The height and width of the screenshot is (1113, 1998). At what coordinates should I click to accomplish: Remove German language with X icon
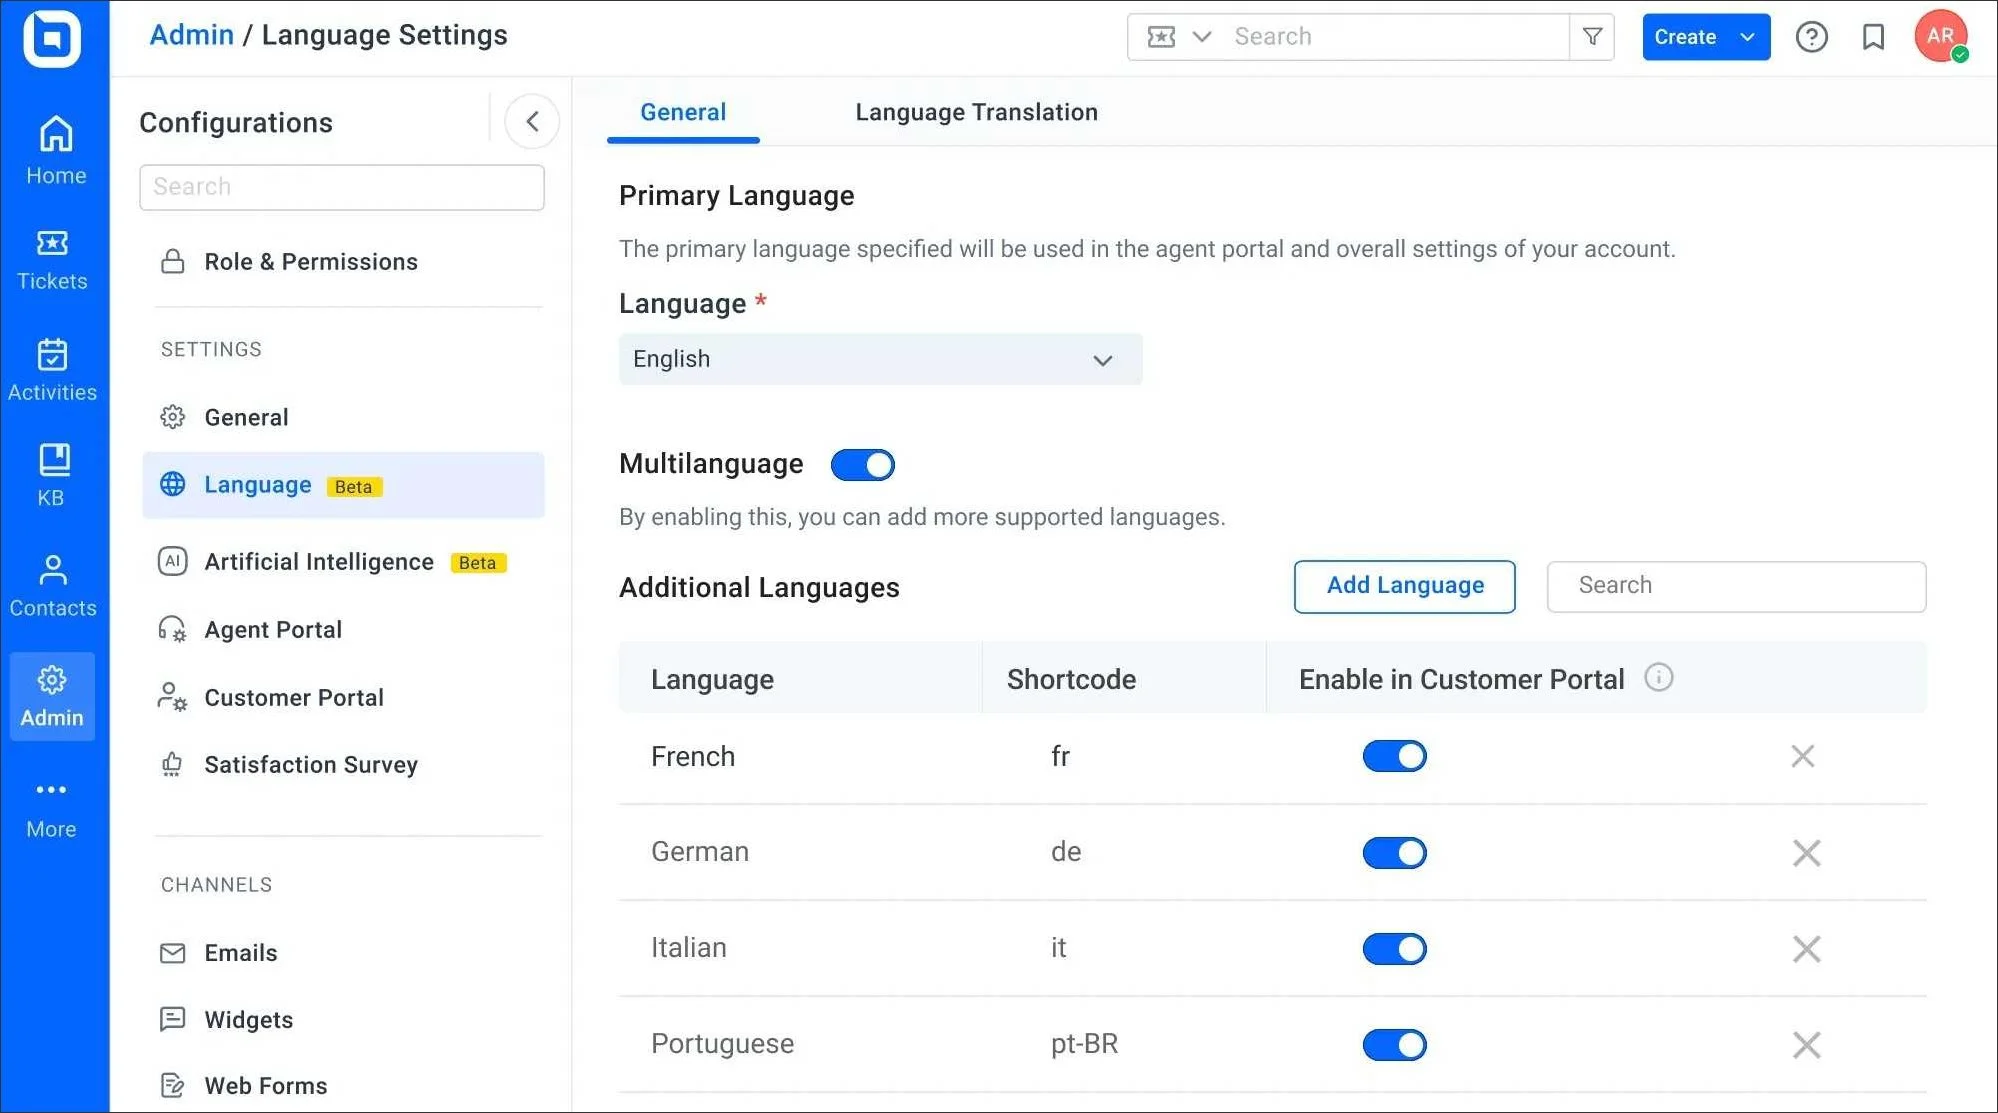pyautogui.click(x=1806, y=853)
